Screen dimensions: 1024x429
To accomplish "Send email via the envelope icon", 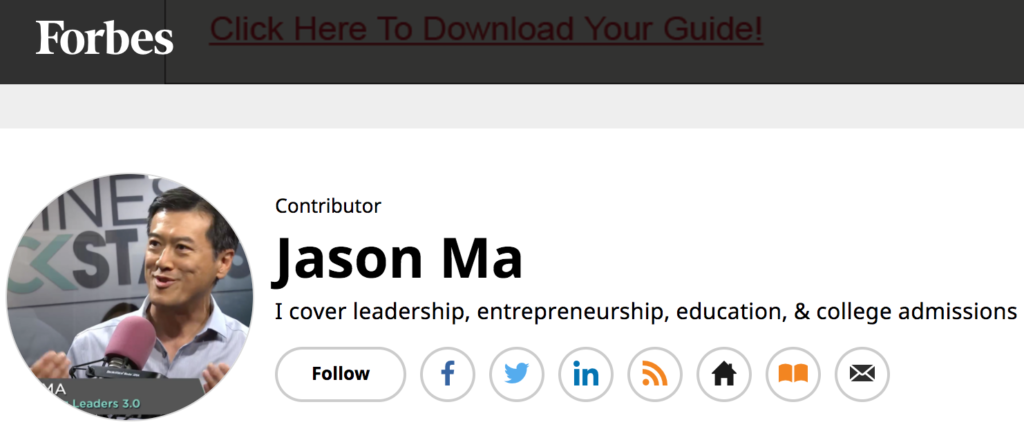I will pyautogui.click(x=863, y=374).
